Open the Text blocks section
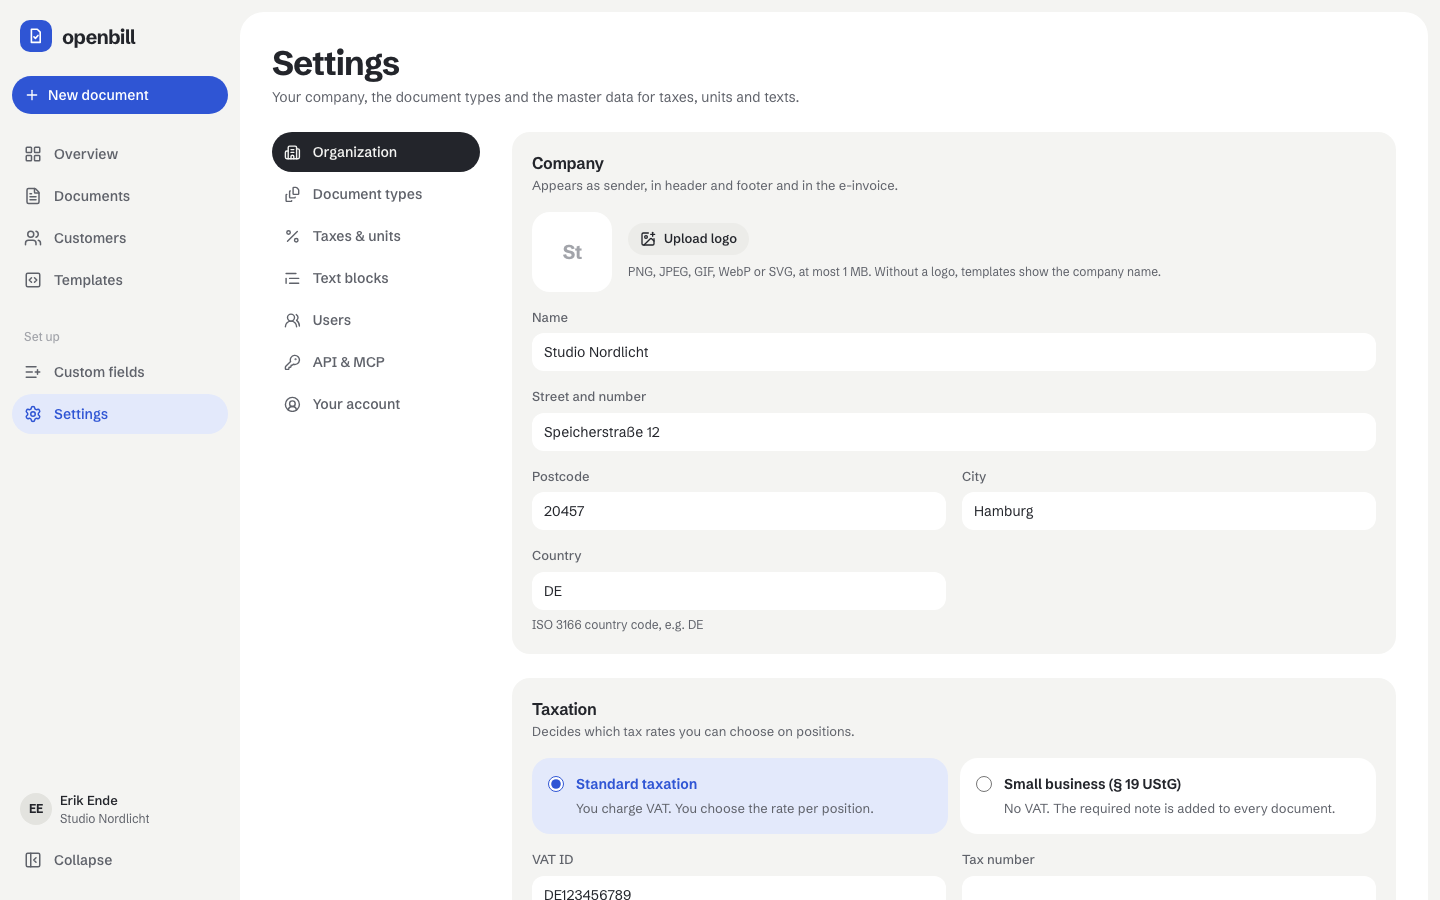The height and width of the screenshot is (900, 1440). click(376, 278)
